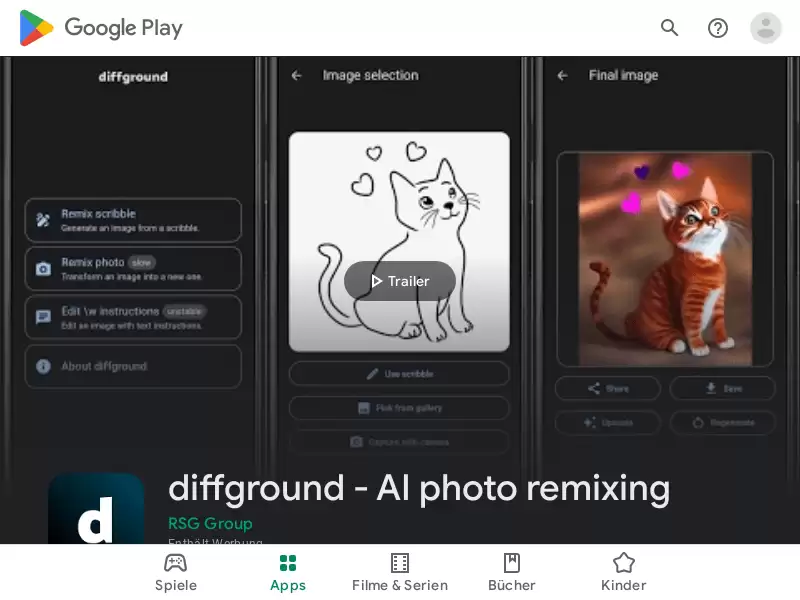Switch to Apps tab
800x600 pixels.
(288, 572)
